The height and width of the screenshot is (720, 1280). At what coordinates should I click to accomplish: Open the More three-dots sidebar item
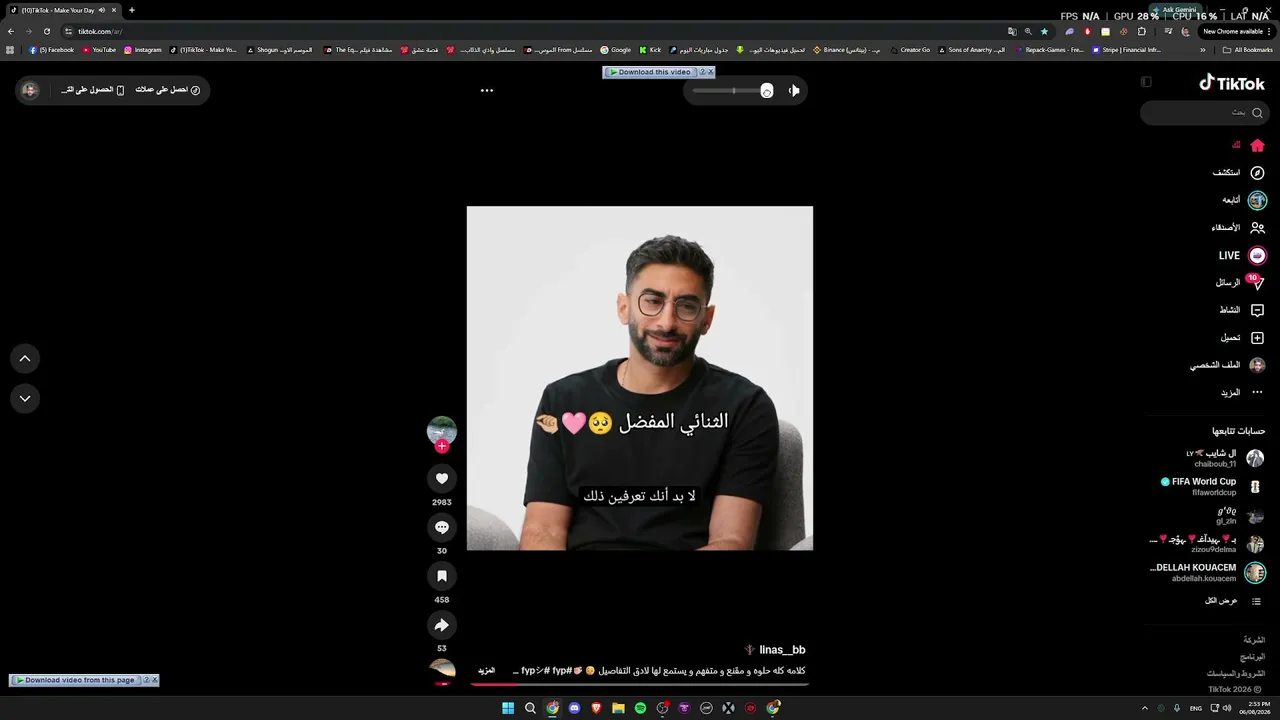[x=1257, y=392]
